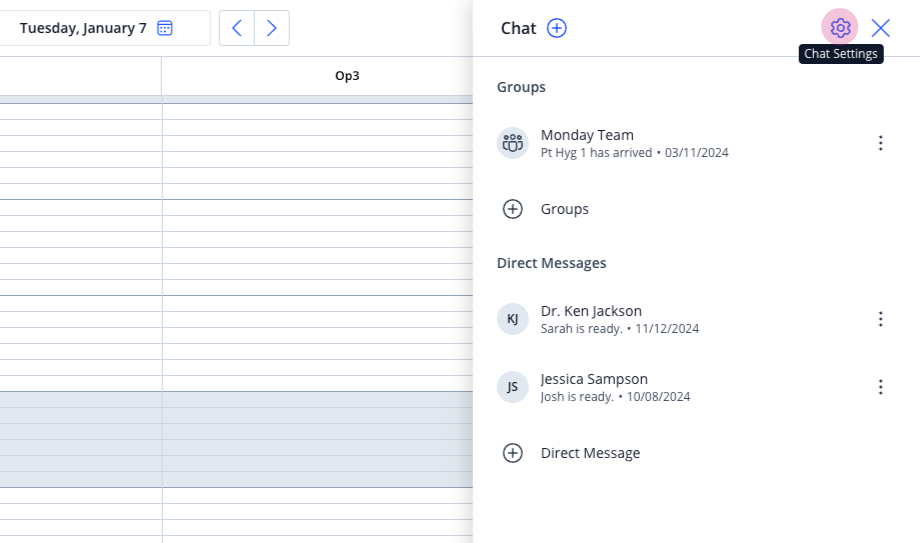
Task: Click 'Sarah is ready.' message preview
Action: tap(581, 329)
